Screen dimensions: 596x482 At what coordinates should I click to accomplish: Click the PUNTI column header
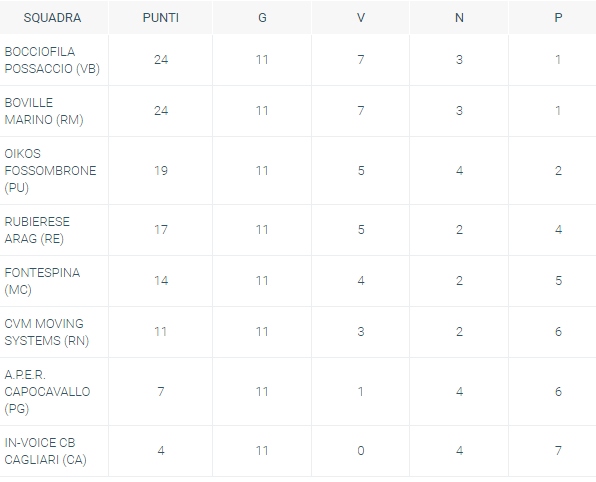tap(161, 18)
